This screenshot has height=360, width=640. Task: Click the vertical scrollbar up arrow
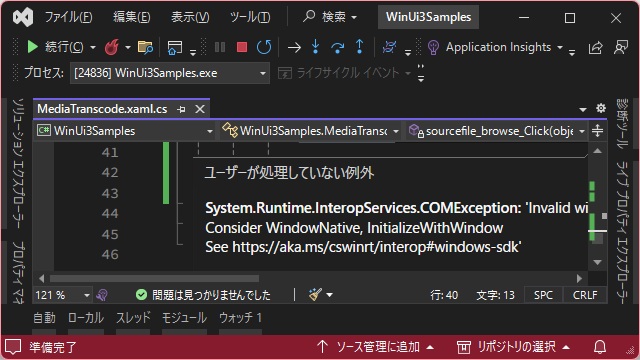pos(598,151)
